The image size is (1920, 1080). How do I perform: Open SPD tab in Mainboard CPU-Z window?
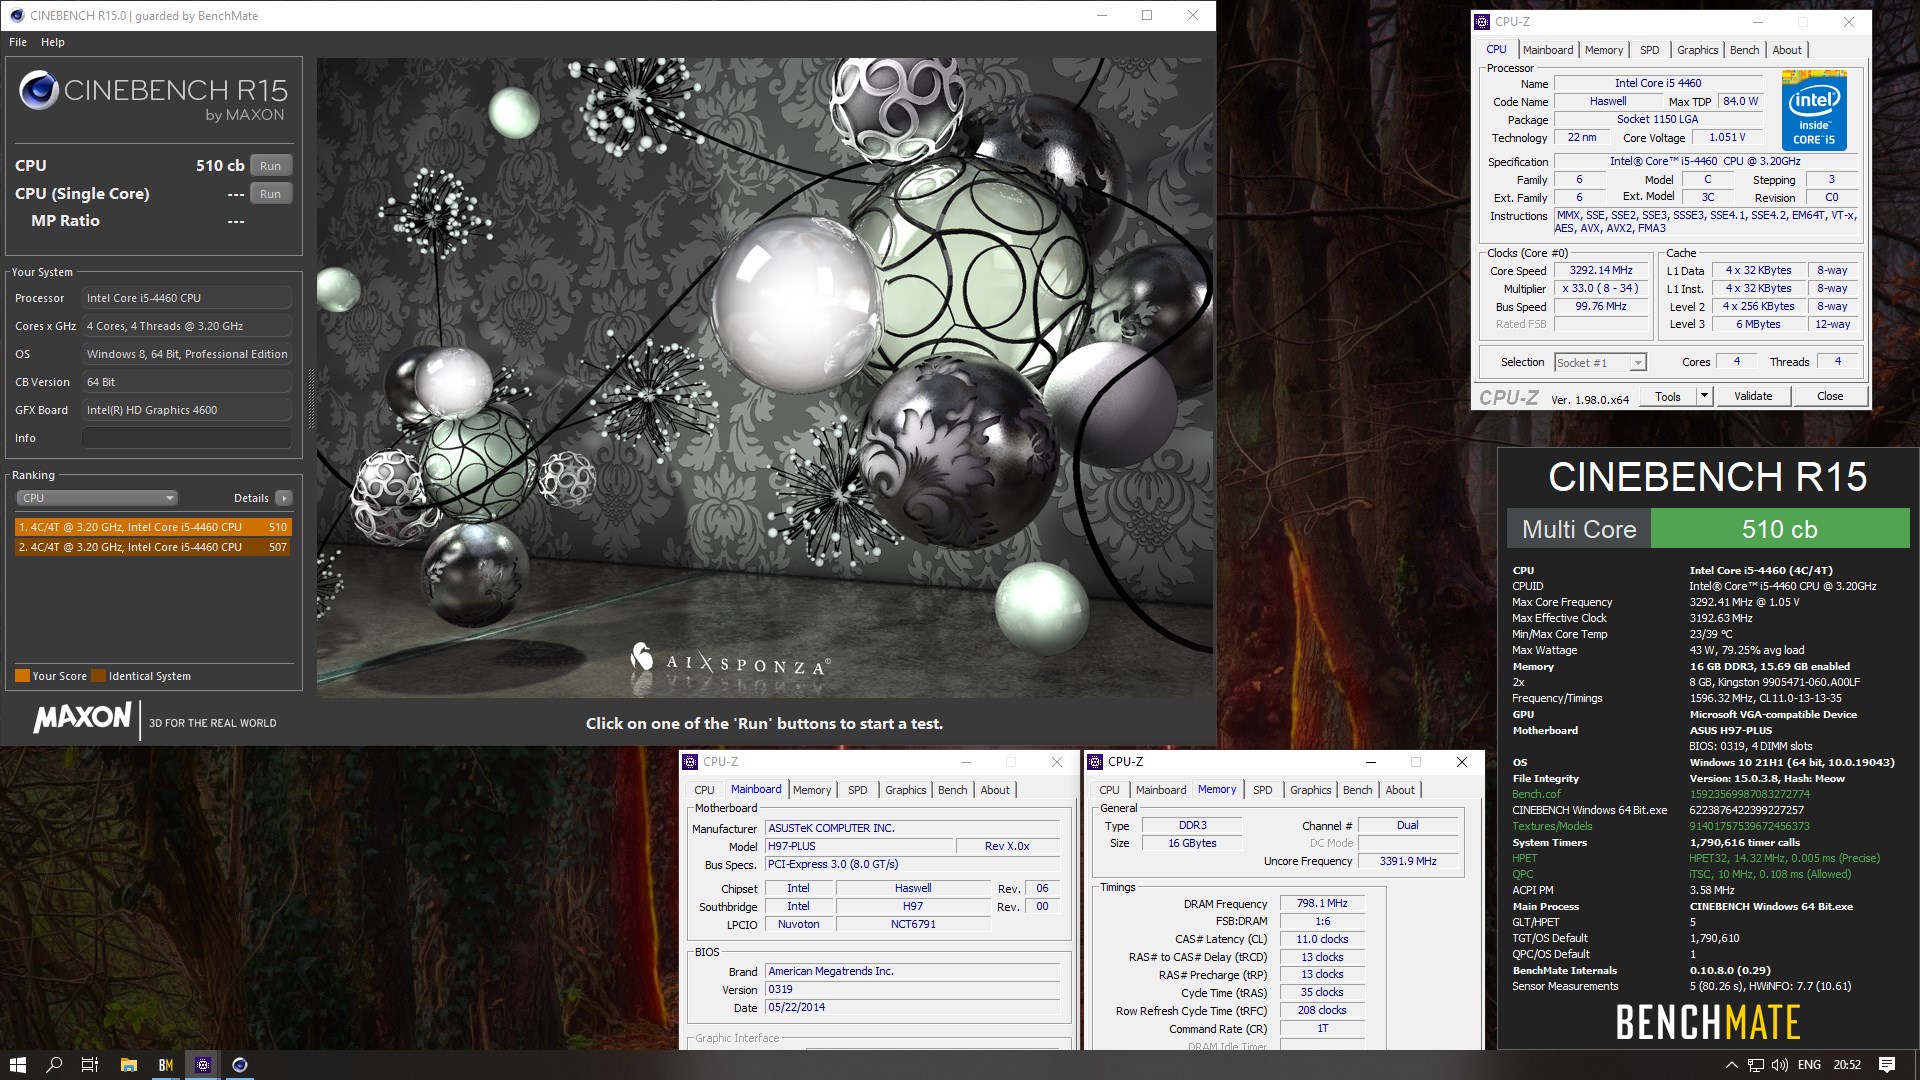858,790
